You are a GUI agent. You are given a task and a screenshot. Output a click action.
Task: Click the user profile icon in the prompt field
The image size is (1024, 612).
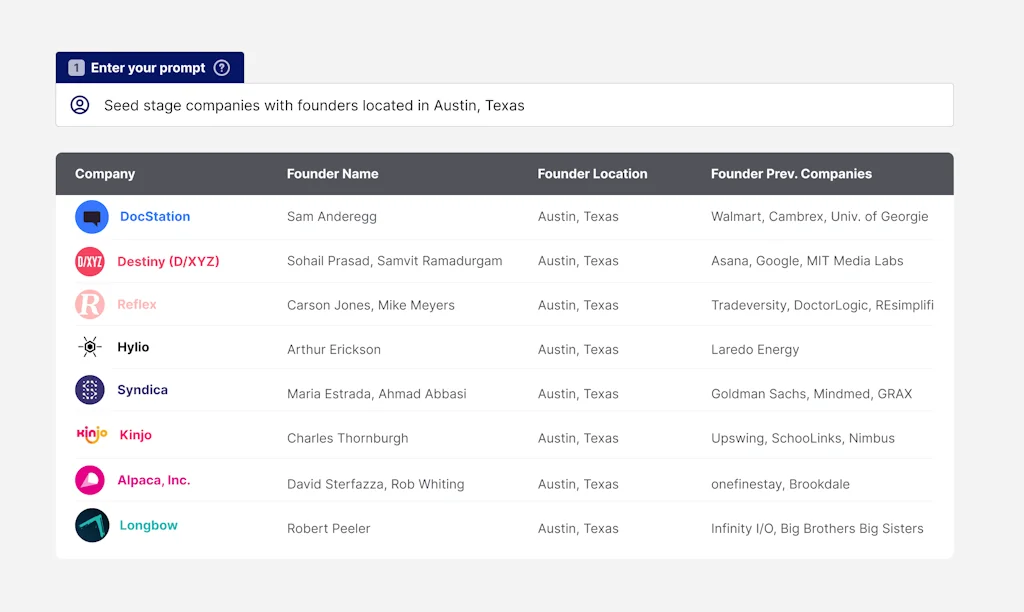(x=80, y=104)
